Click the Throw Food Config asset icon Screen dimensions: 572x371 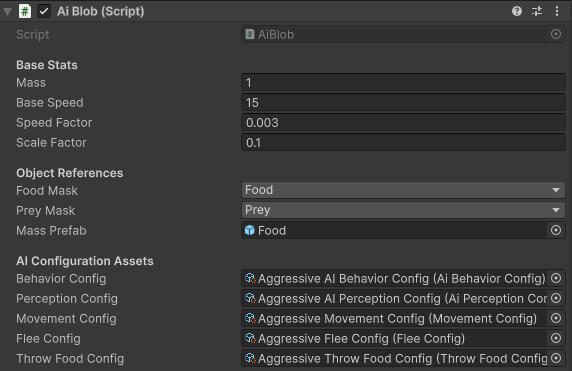coord(250,359)
